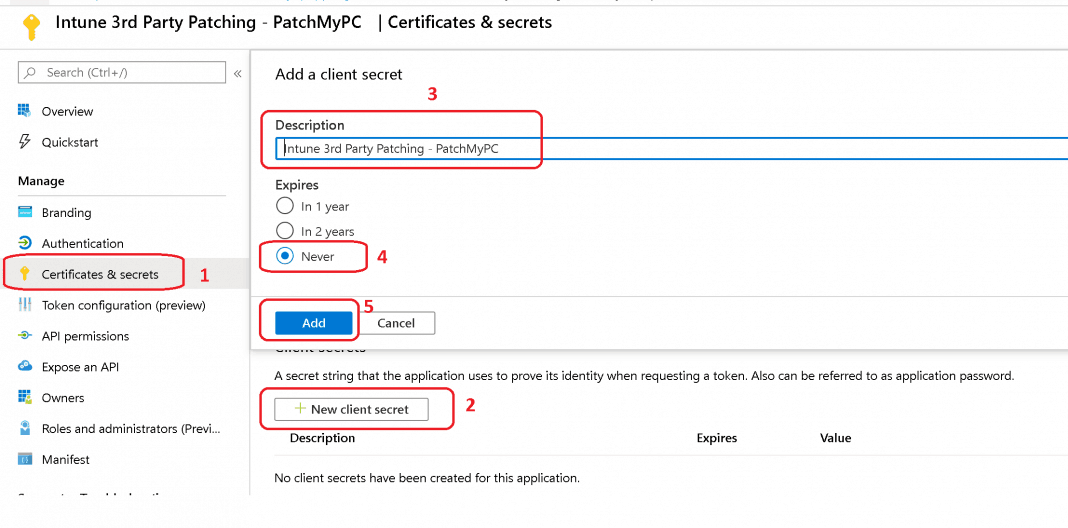Image resolution: width=1068 pixels, height=528 pixels.
Task: Click the Value column header
Action: click(x=836, y=437)
